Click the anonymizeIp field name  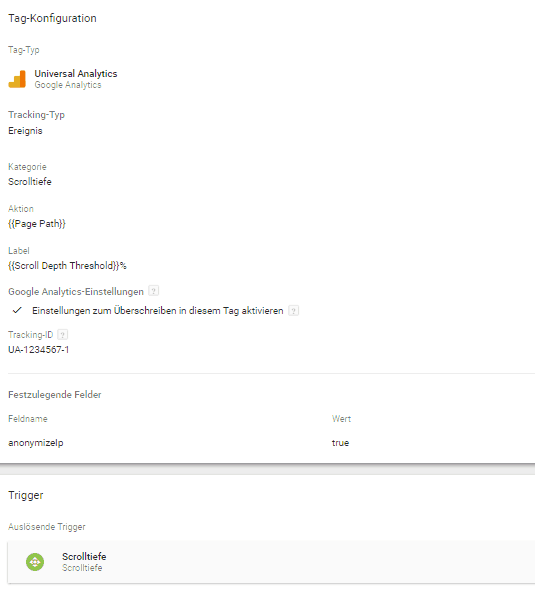(x=36, y=443)
